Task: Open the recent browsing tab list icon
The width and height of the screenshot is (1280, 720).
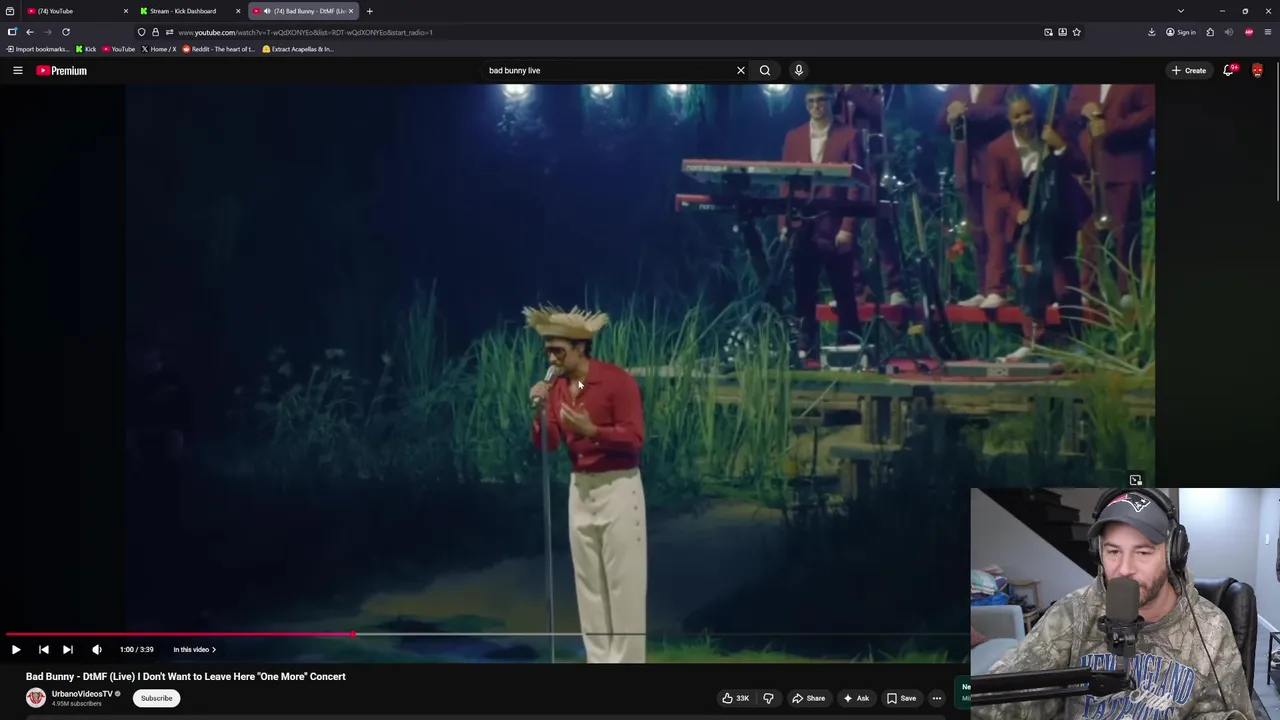Action: point(10,11)
